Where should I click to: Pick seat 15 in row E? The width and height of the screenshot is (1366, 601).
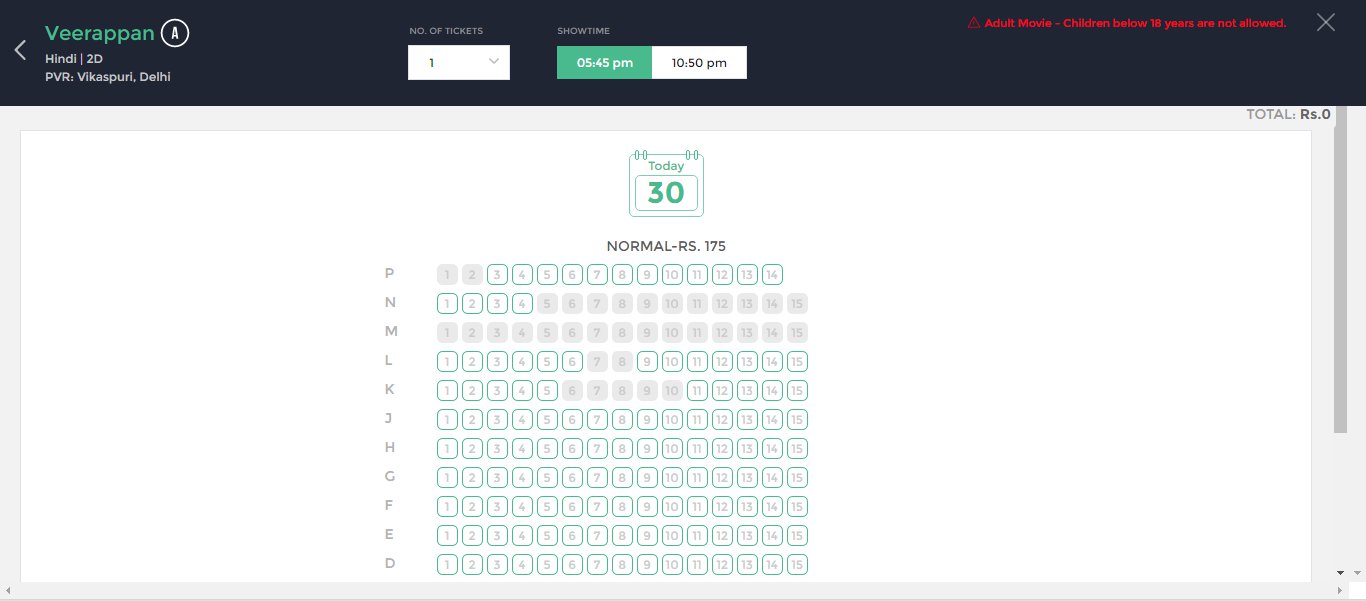tap(797, 535)
